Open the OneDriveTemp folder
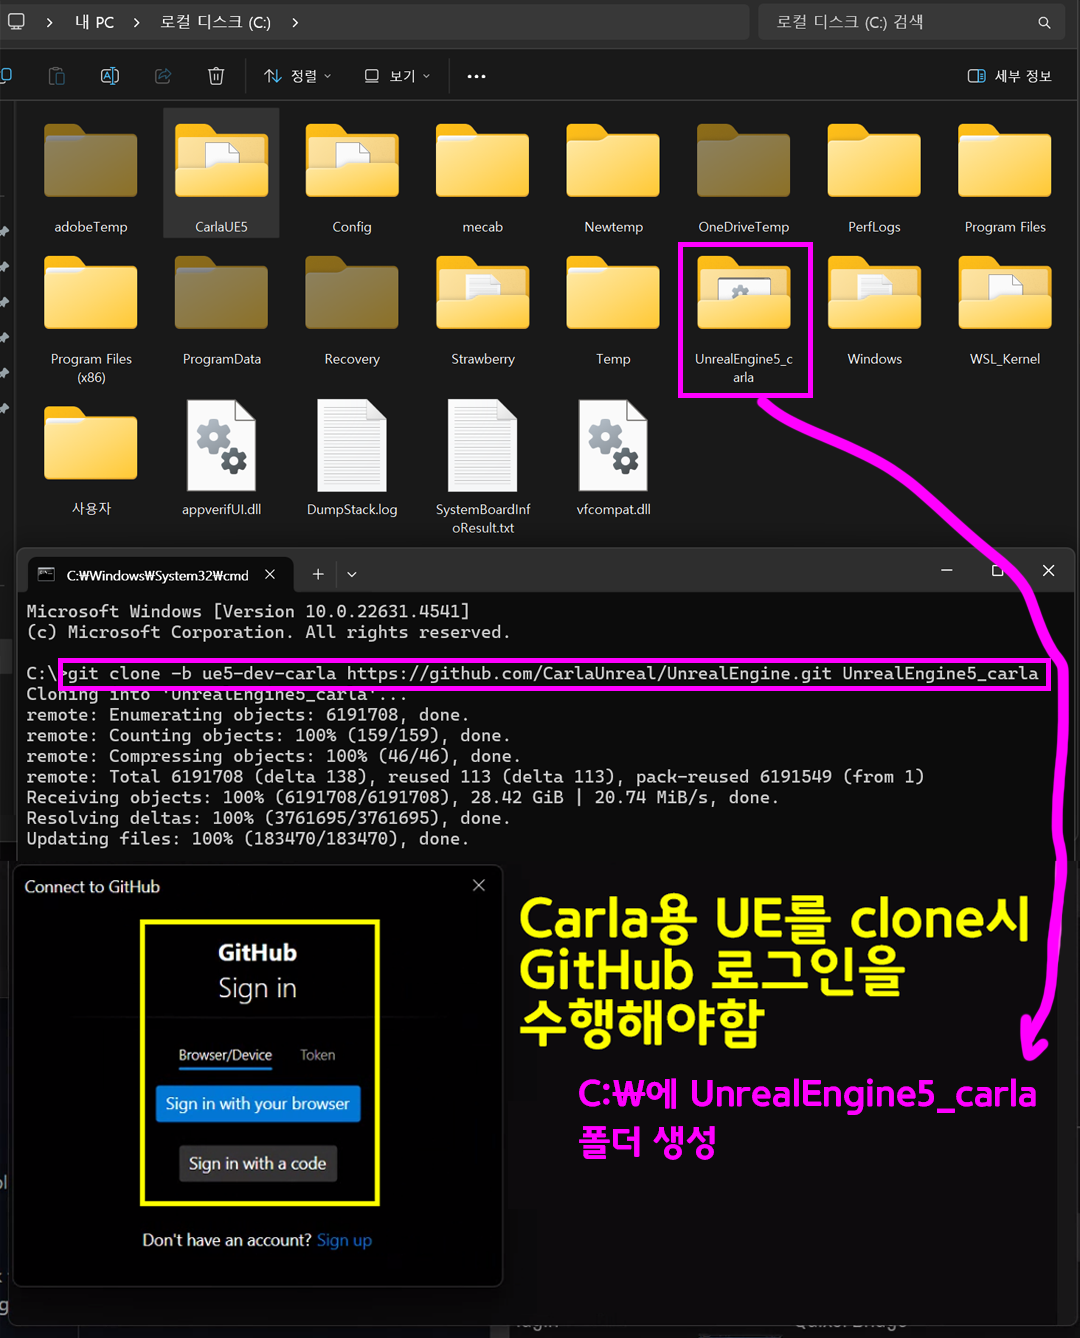1080x1338 pixels. (743, 178)
